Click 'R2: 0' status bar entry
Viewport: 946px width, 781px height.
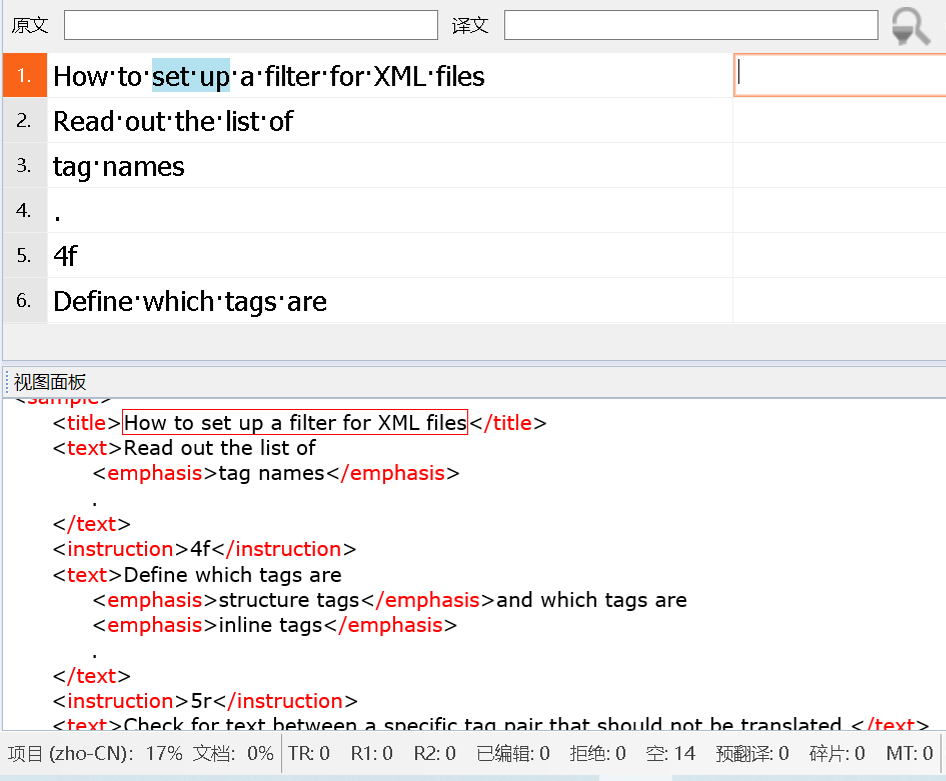click(x=435, y=753)
